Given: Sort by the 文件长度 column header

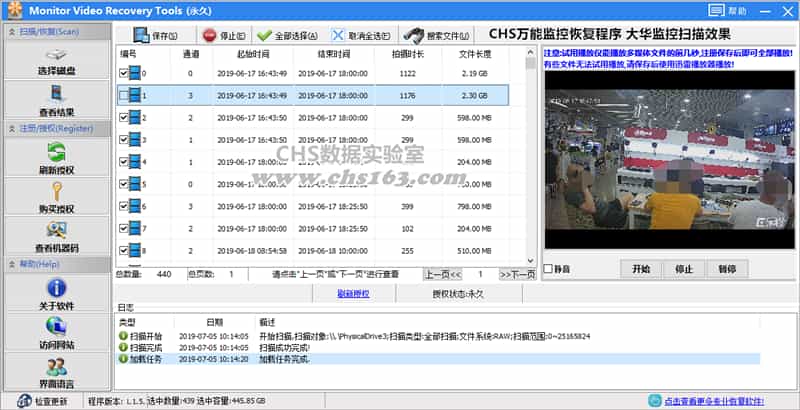Looking at the screenshot, I should pos(475,54).
